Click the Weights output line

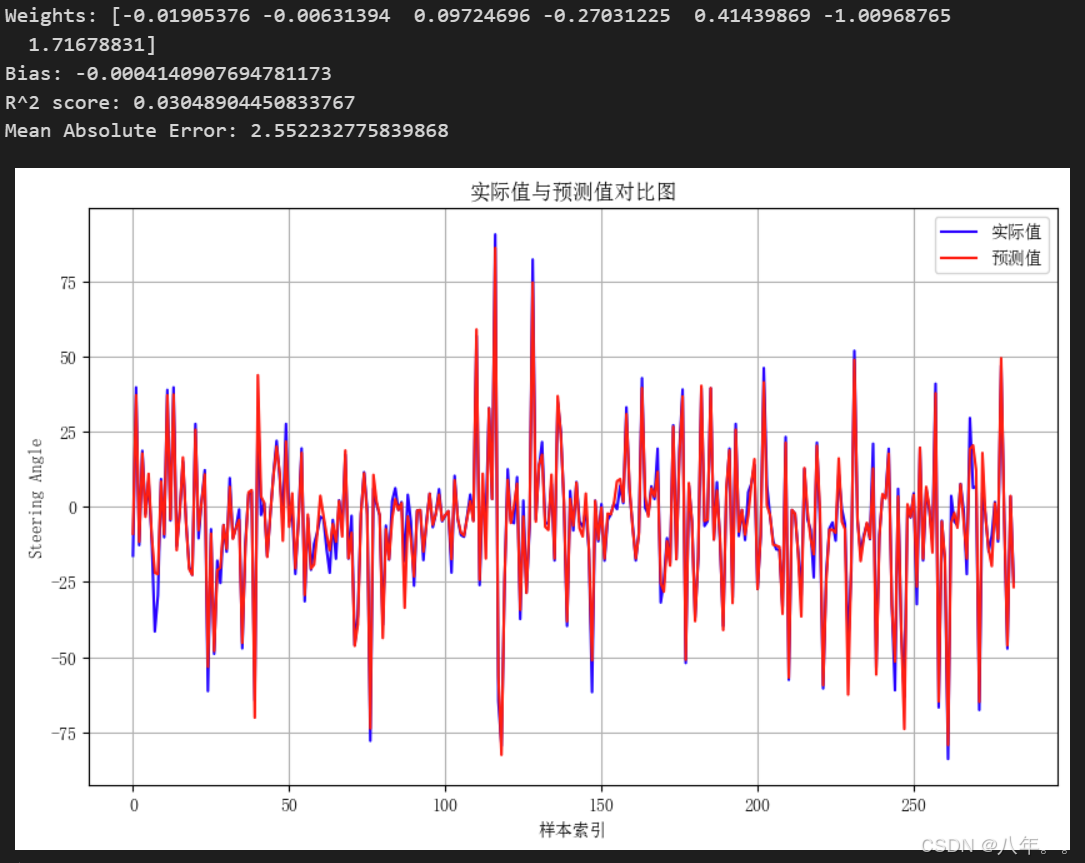(x=477, y=15)
